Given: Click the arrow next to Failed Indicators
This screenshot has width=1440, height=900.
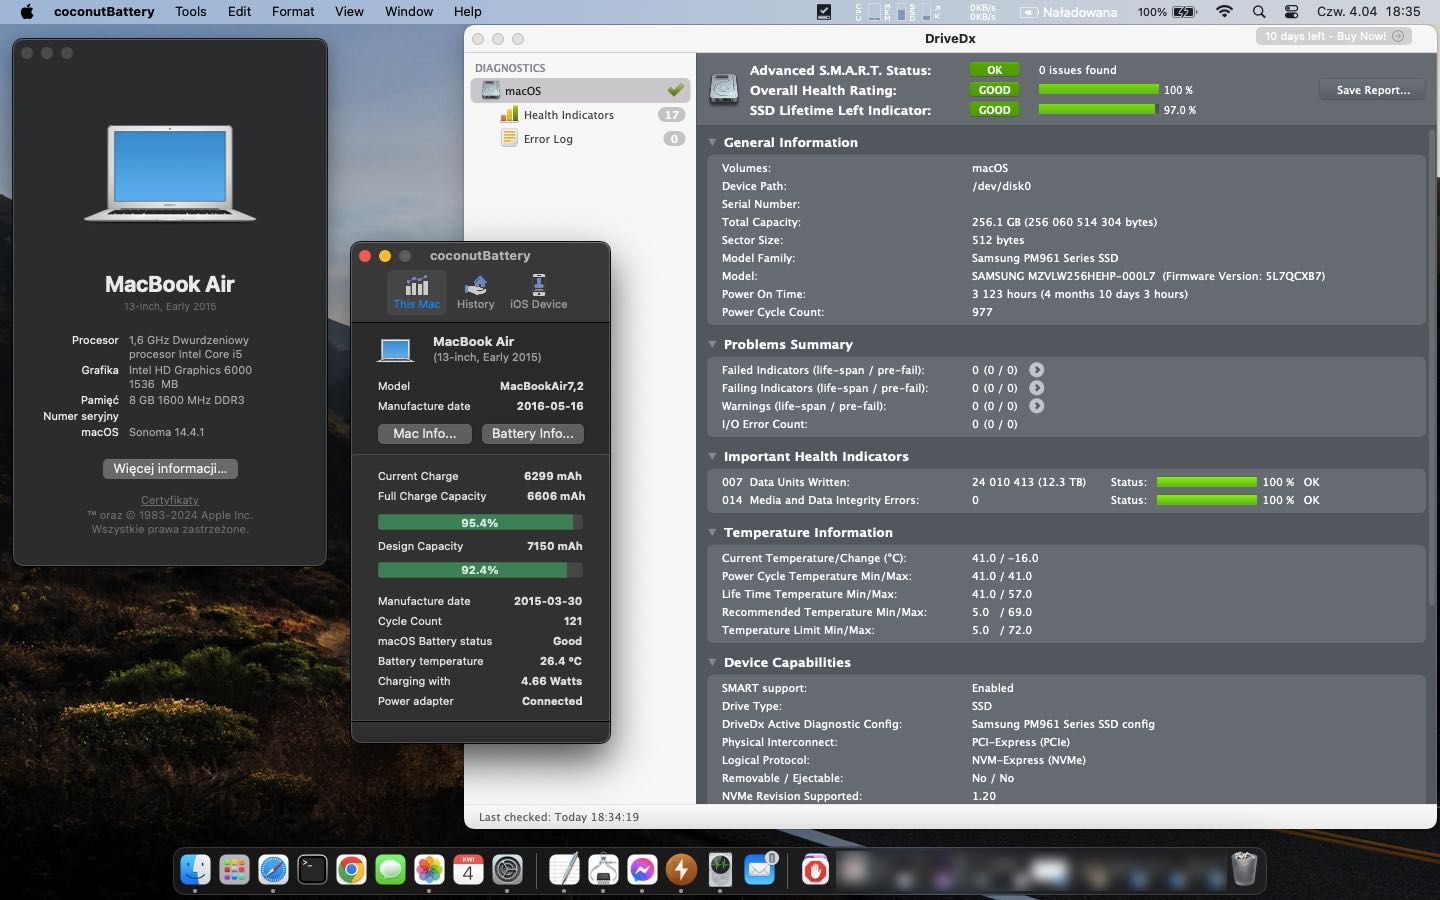Looking at the screenshot, I should (1037, 370).
